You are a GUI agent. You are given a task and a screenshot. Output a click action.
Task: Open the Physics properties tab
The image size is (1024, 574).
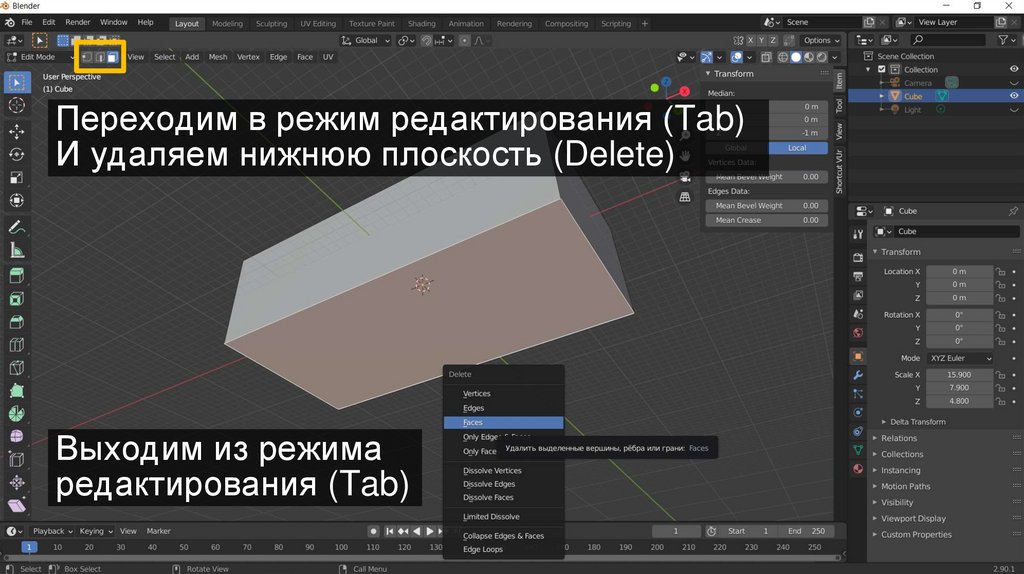[858, 413]
